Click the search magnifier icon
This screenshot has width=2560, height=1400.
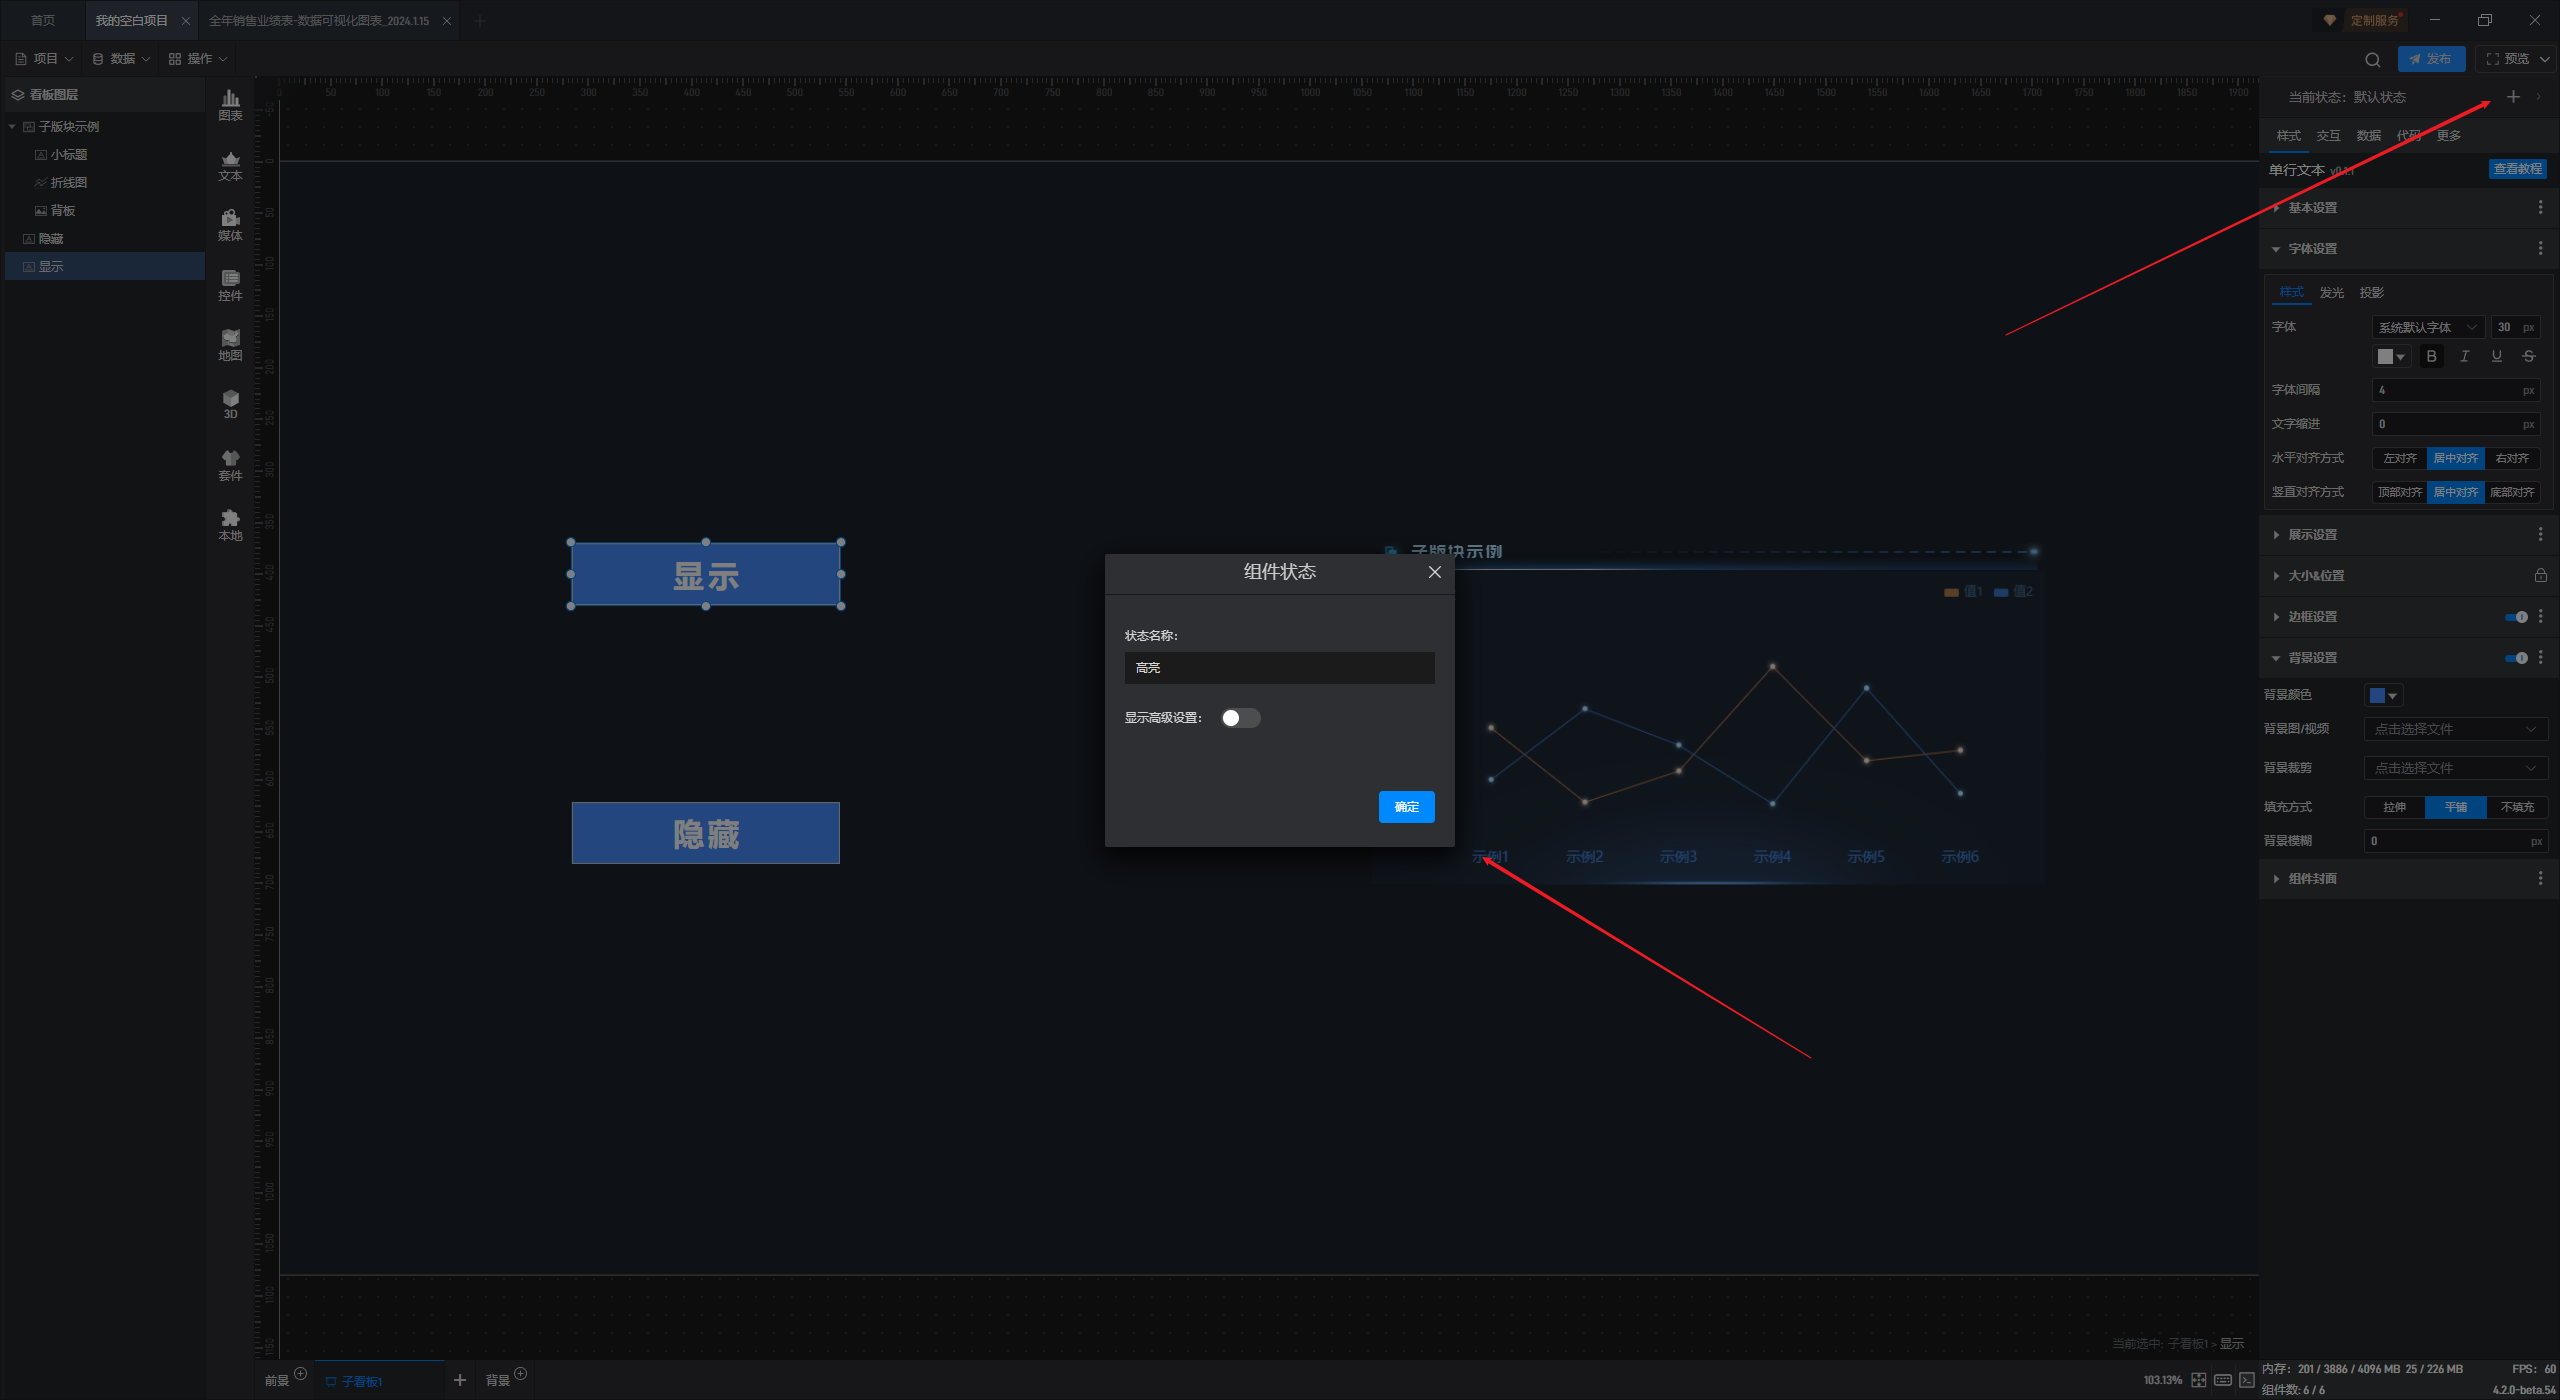pos(2372,60)
